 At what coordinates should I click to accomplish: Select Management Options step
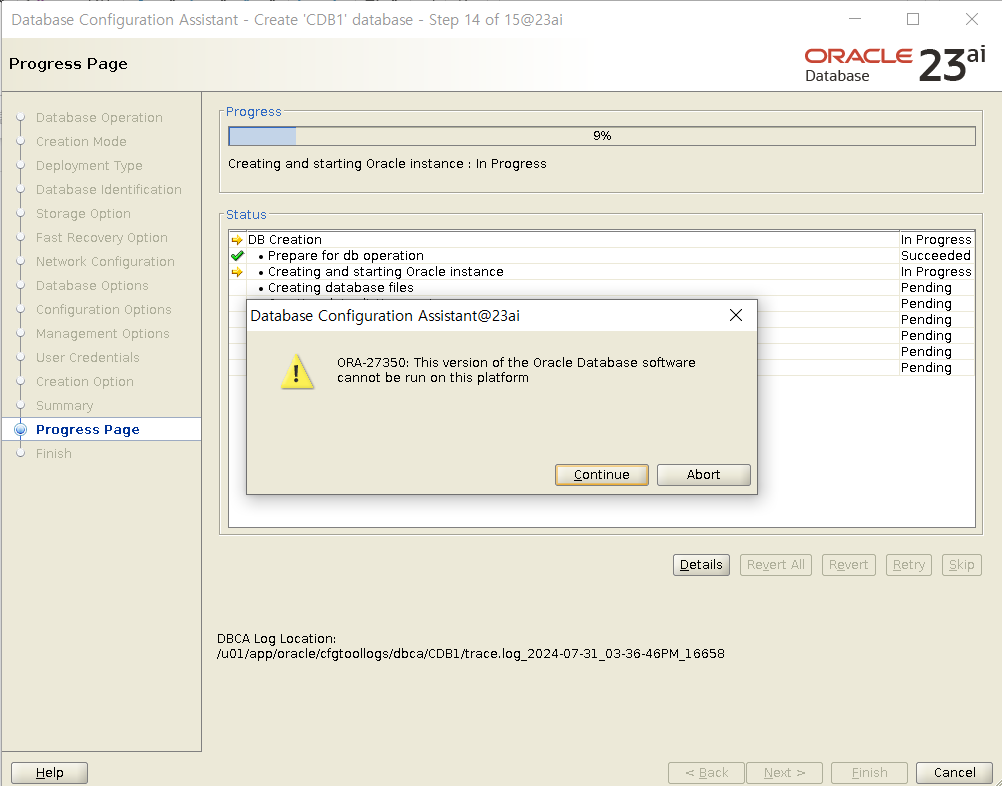(x=102, y=334)
